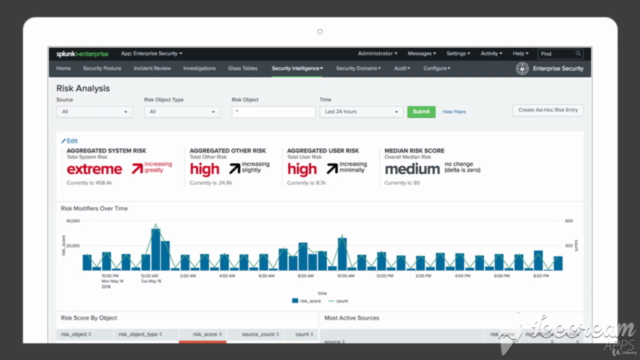The height and width of the screenshot is (360, 640).
Task: Open the Help menu
Action: [520, 53]
